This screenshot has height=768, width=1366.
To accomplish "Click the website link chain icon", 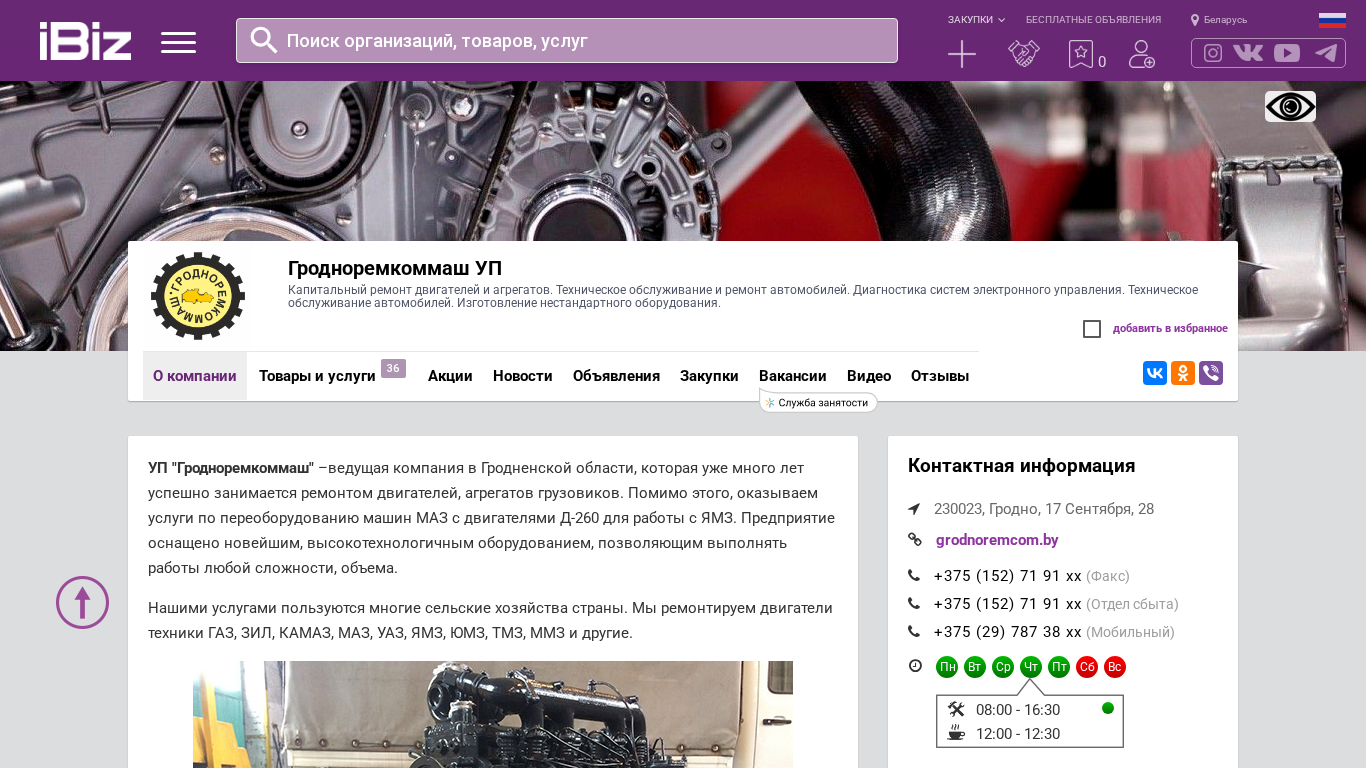I will (915, 540).
